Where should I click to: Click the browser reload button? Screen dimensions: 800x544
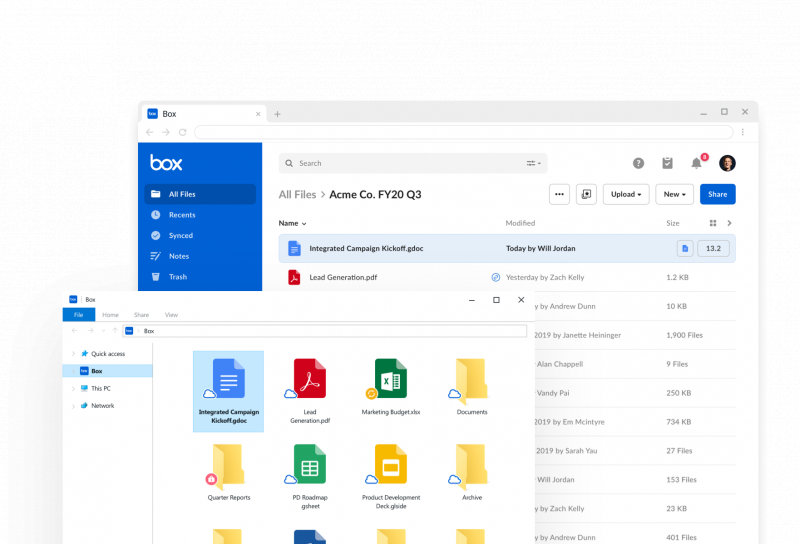click(183, 132)
